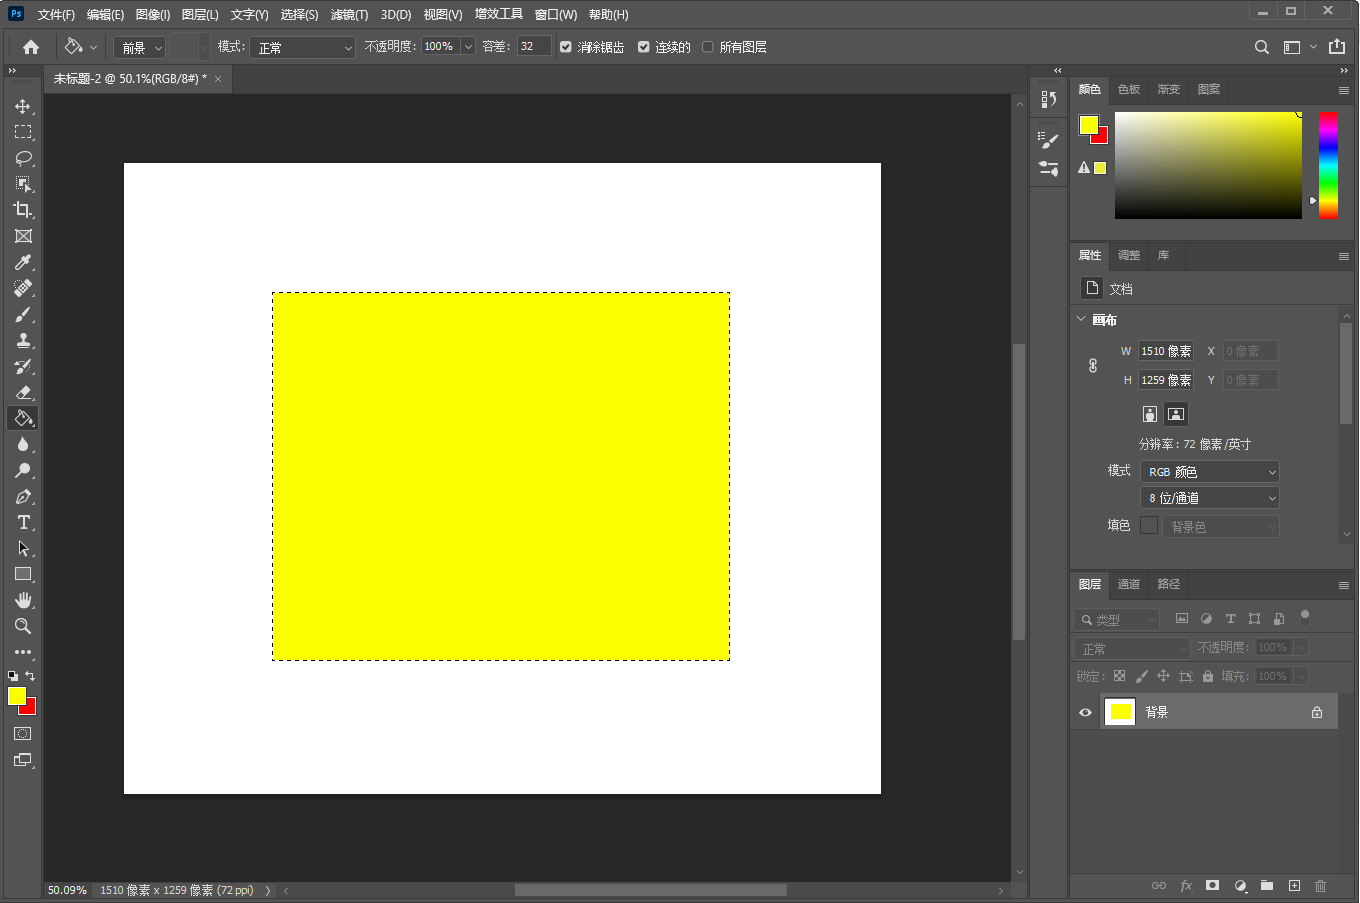The height and width of the screenshot is (903, 1360).
Task: Toggle Quick Mask mode
Action: (x=23, y=733)
